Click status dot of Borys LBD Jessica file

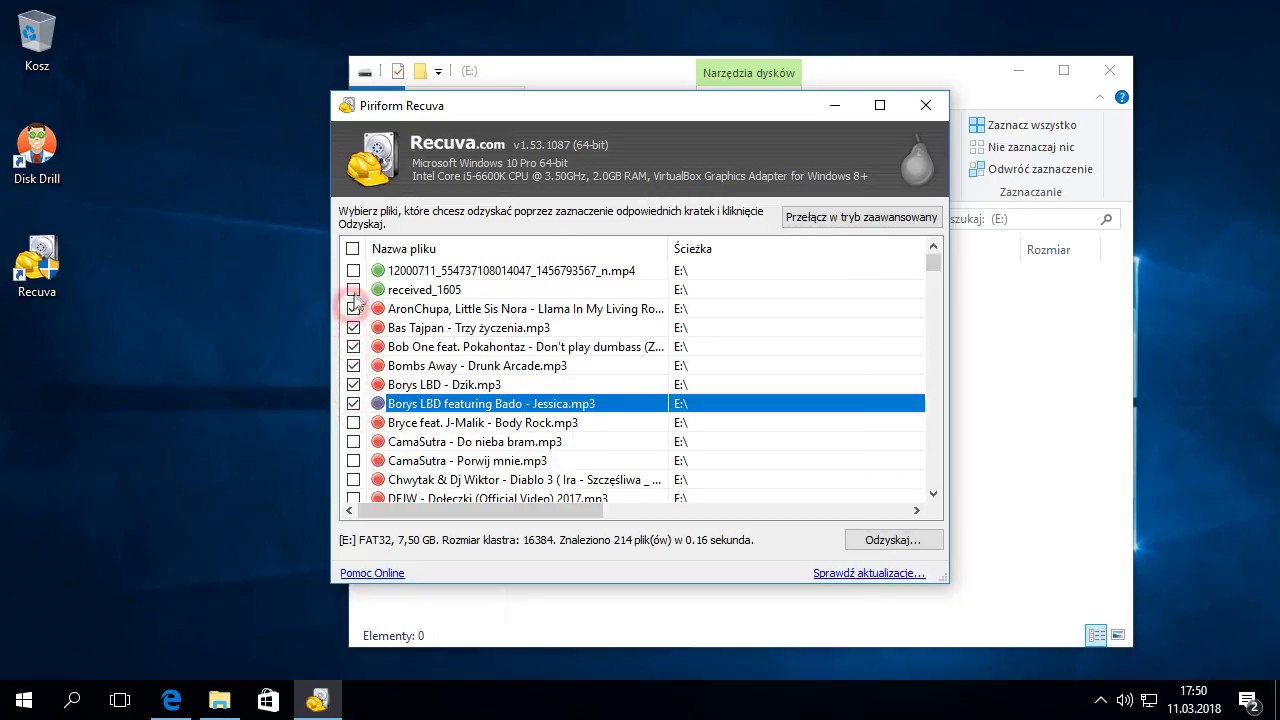(378, 404)
